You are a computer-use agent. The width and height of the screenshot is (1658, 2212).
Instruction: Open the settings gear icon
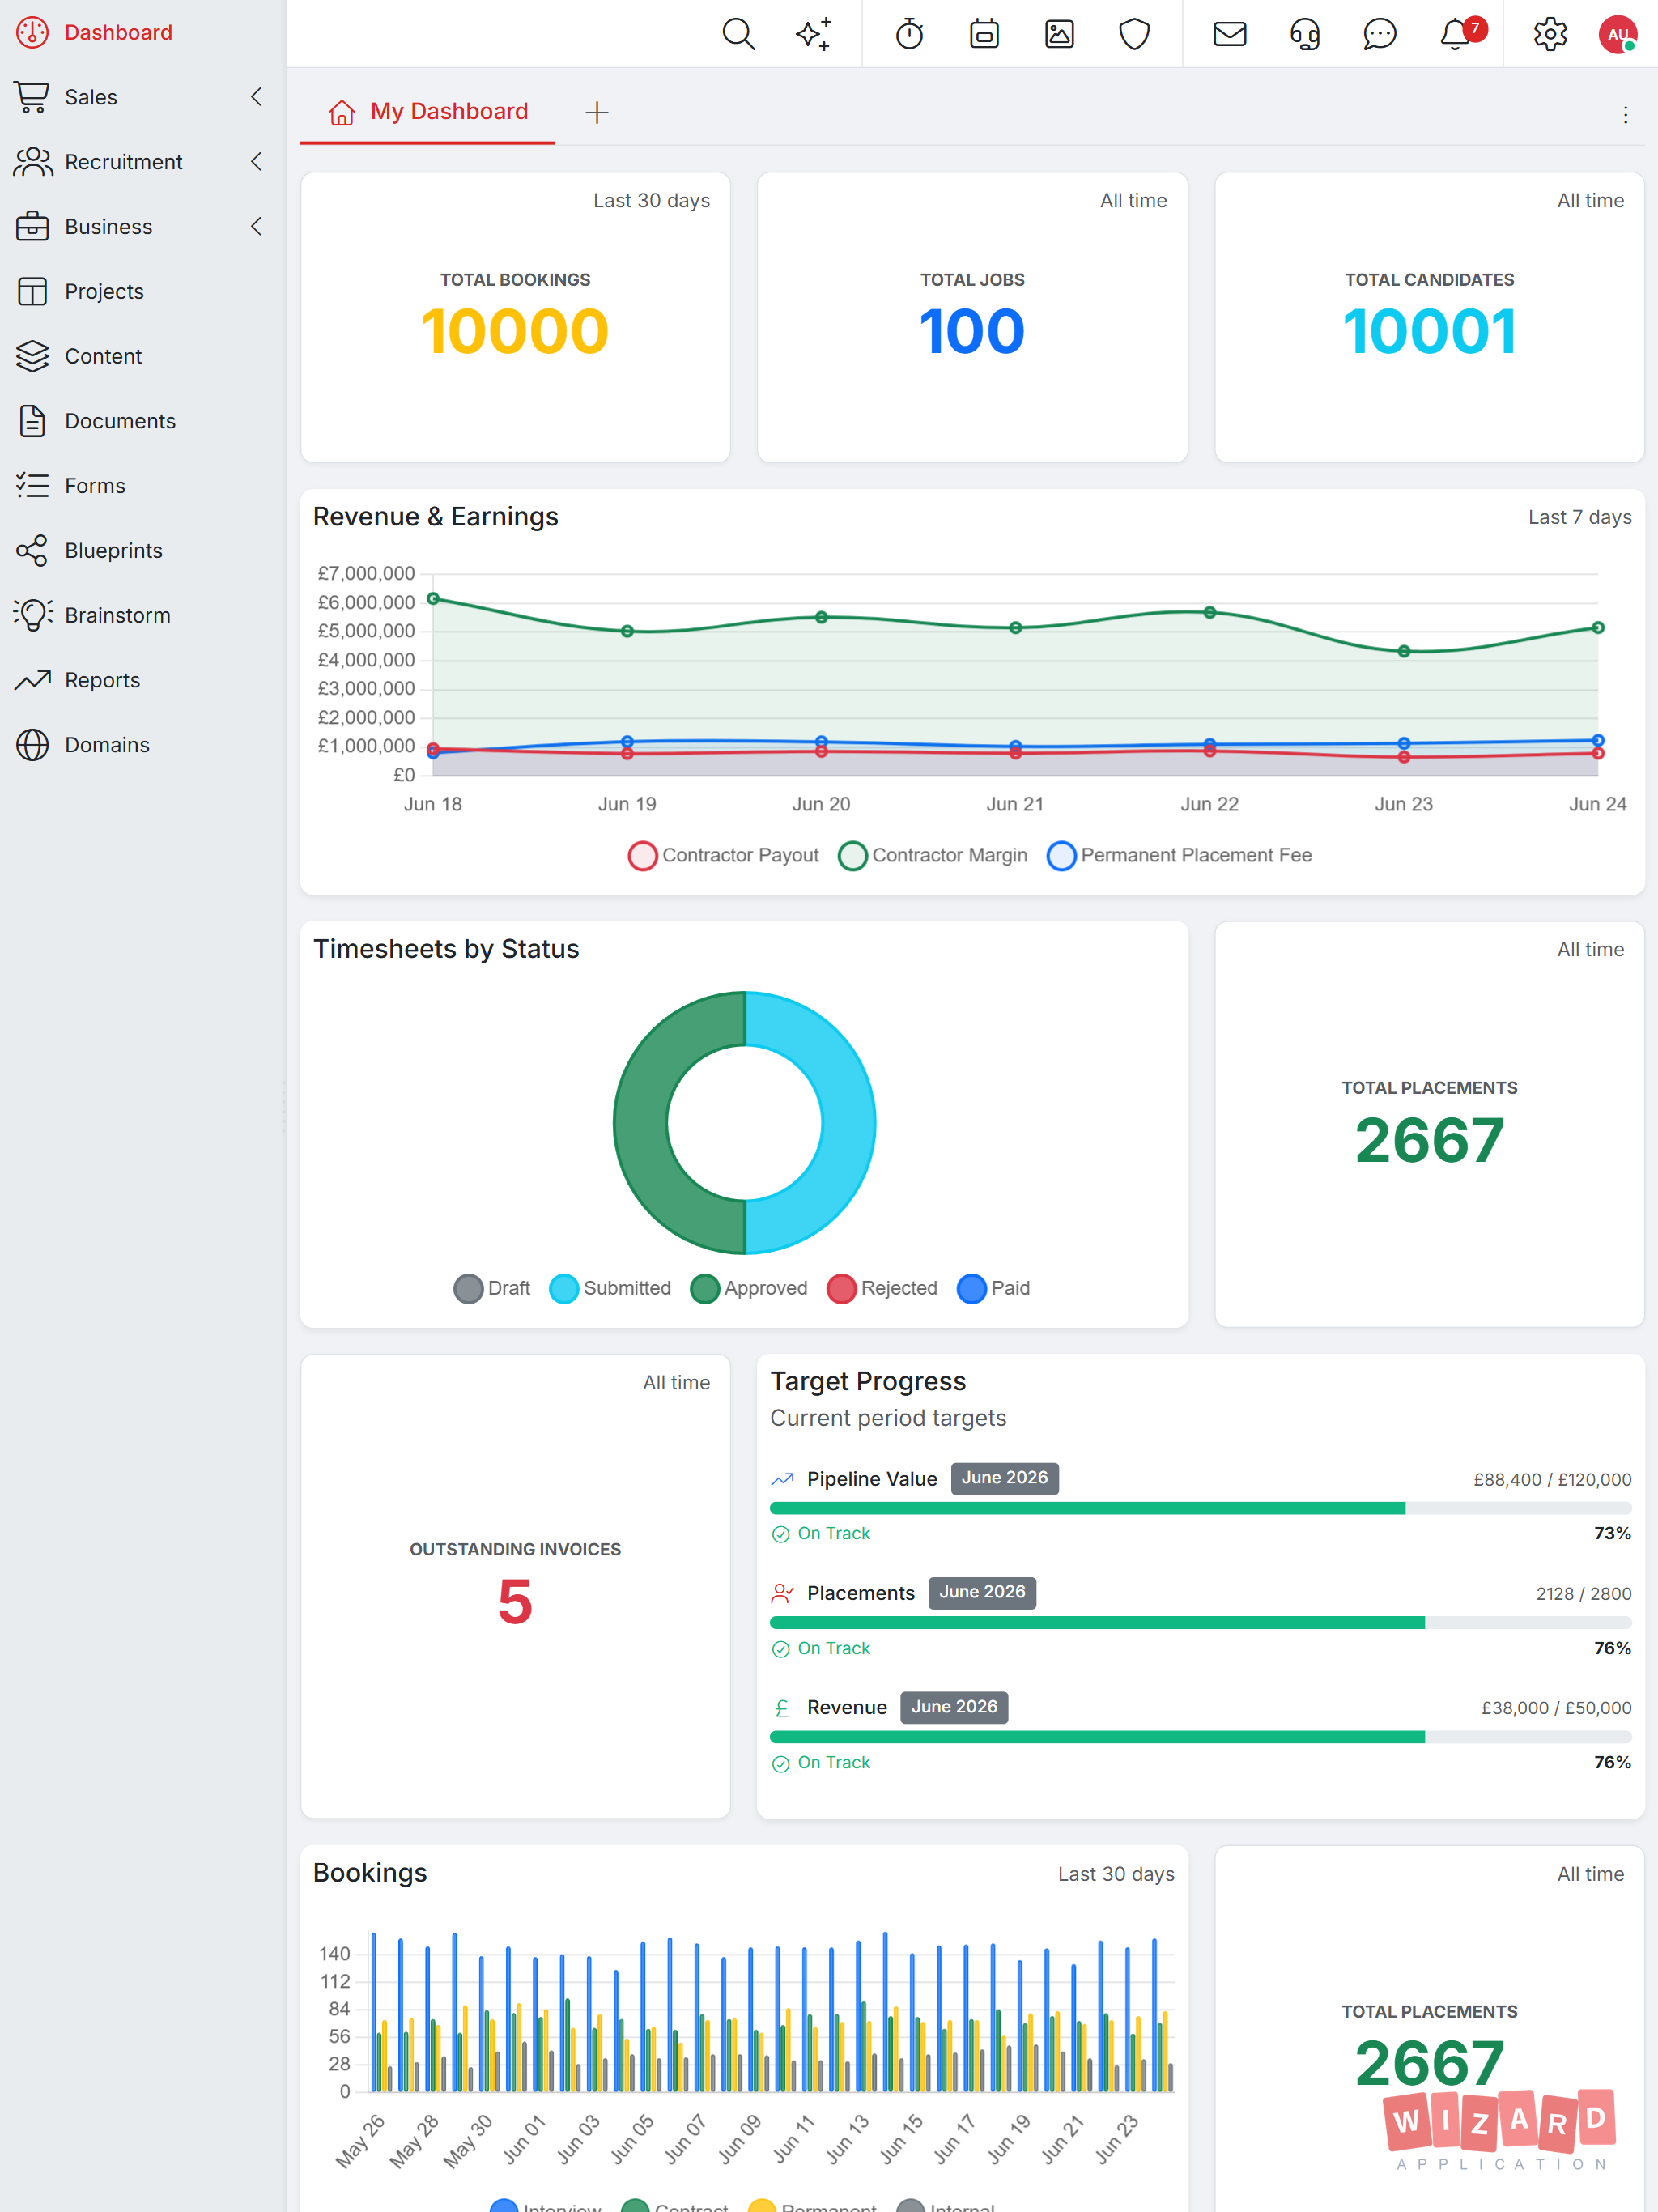[x=1550, y=34]
